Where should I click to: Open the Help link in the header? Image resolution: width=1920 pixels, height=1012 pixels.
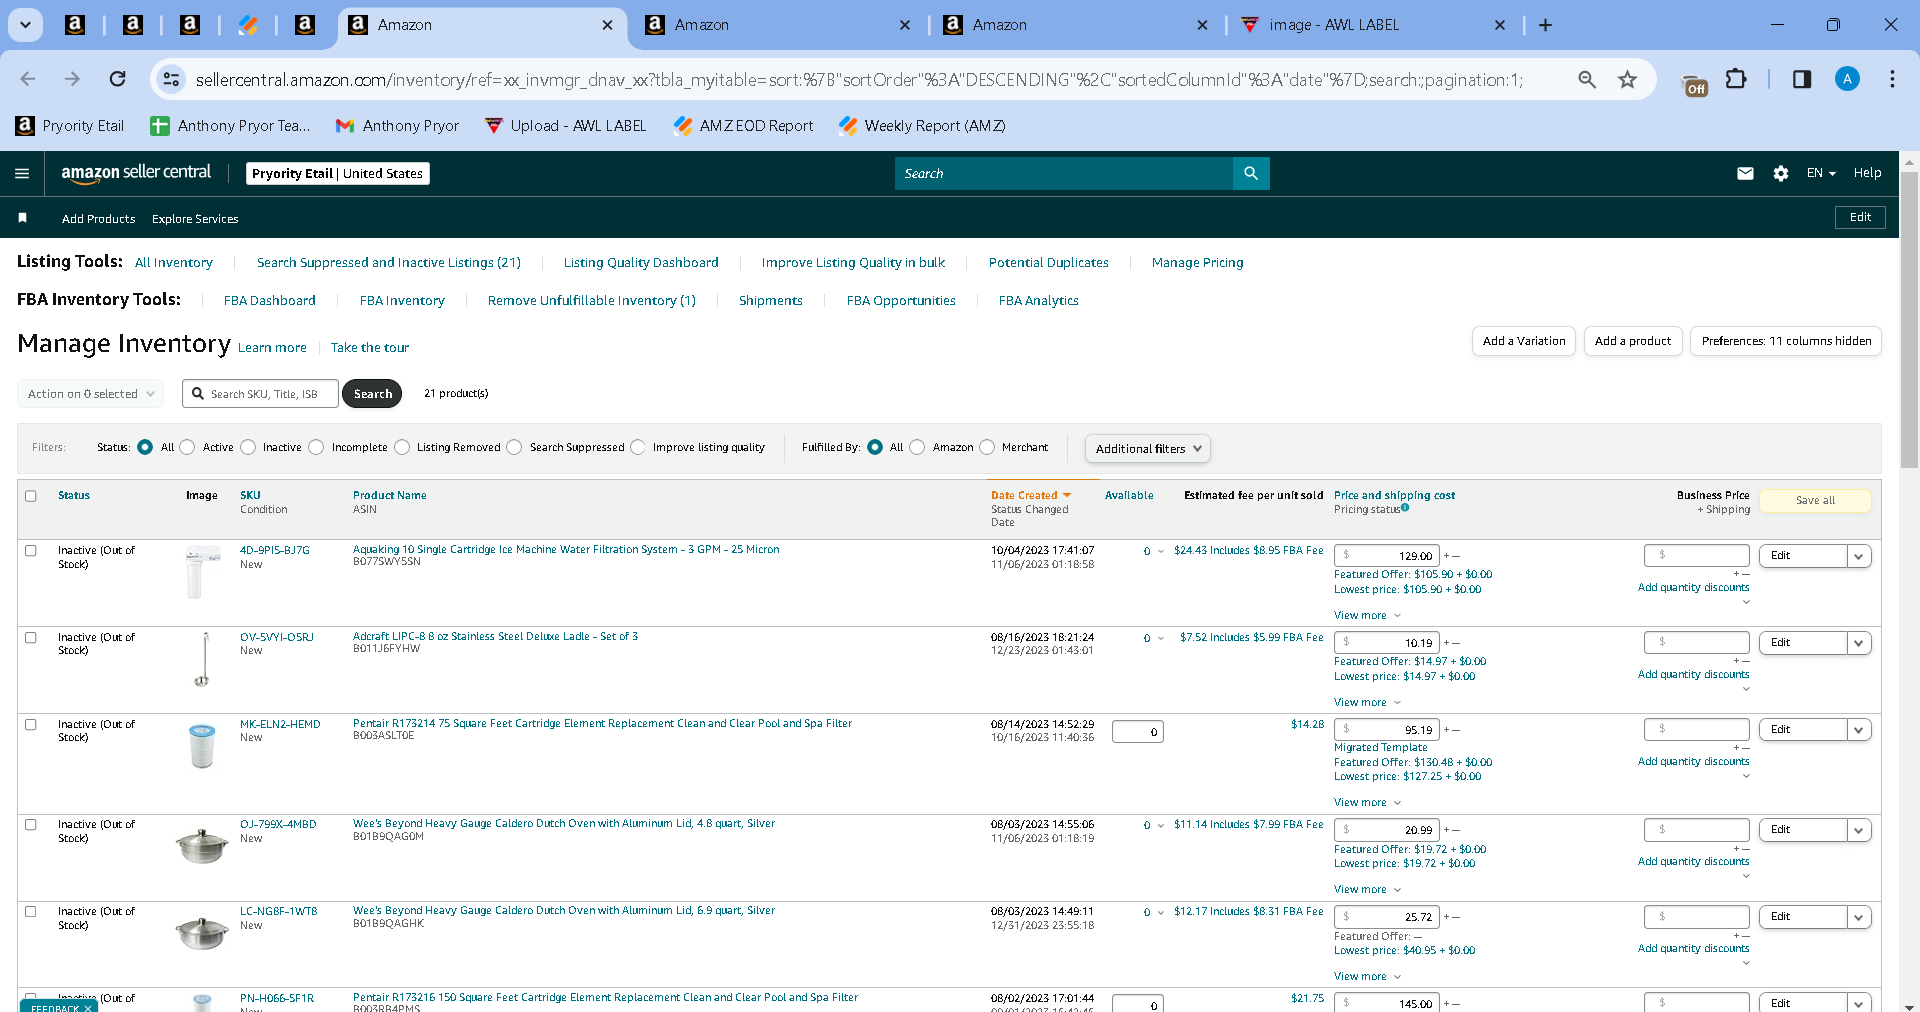[x=1867, y=173]
